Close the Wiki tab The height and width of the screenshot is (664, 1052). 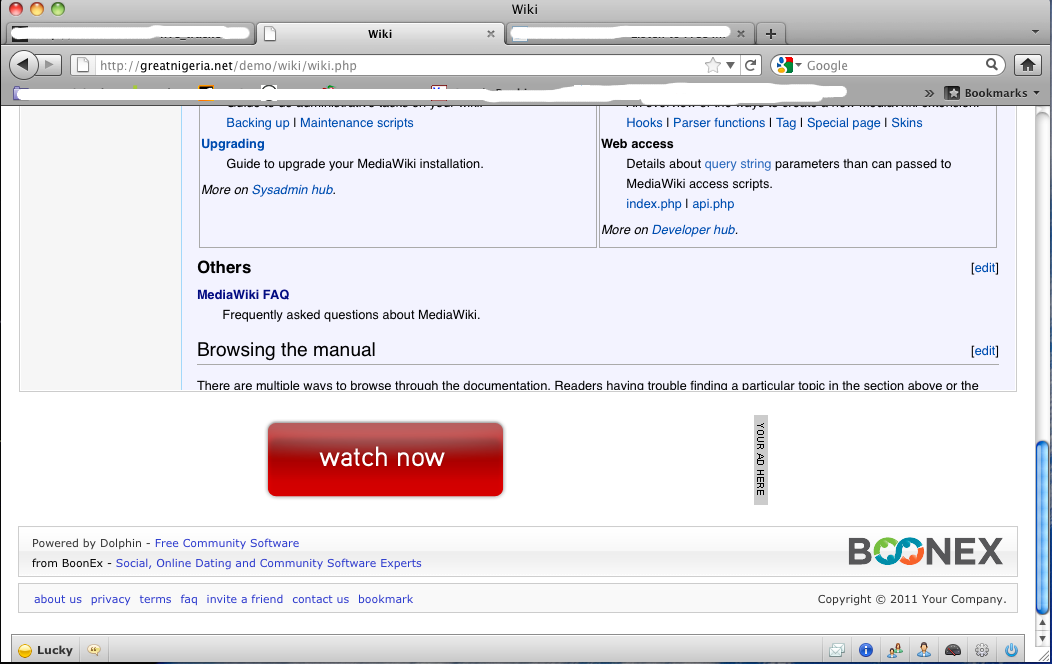(x=490, y=33)
